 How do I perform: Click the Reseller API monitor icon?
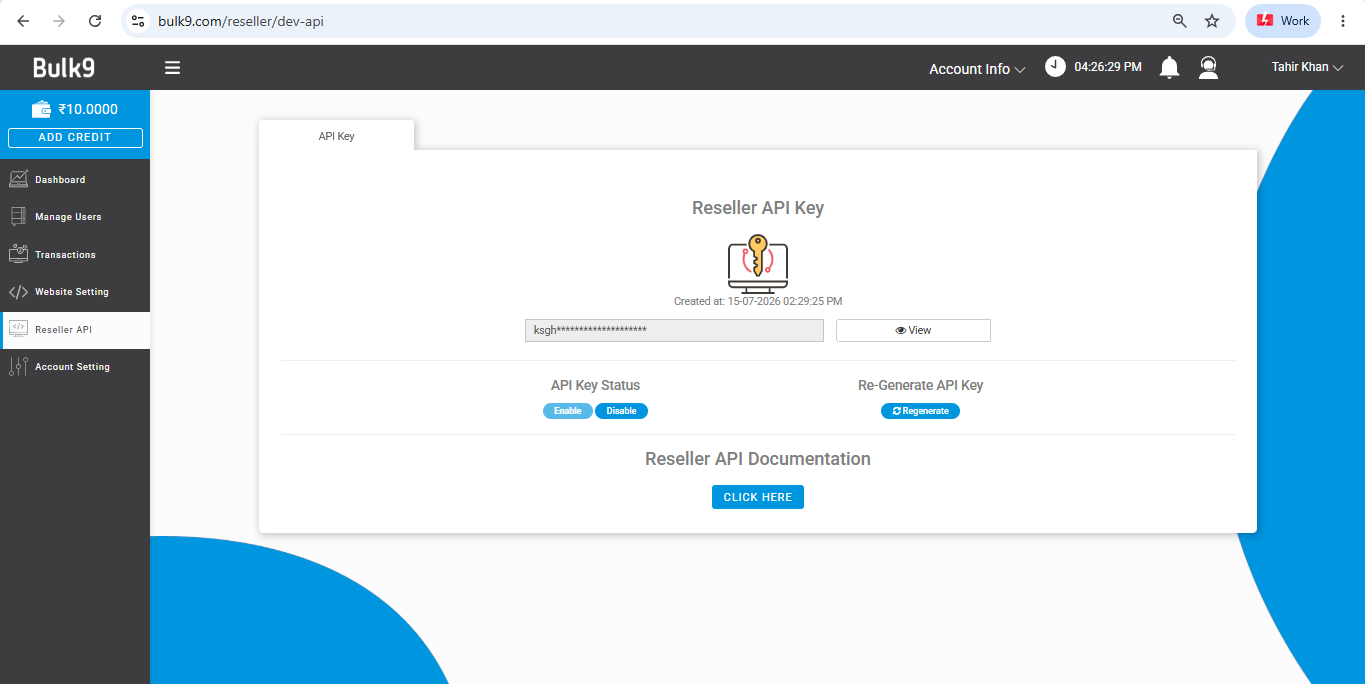[18, 329]
